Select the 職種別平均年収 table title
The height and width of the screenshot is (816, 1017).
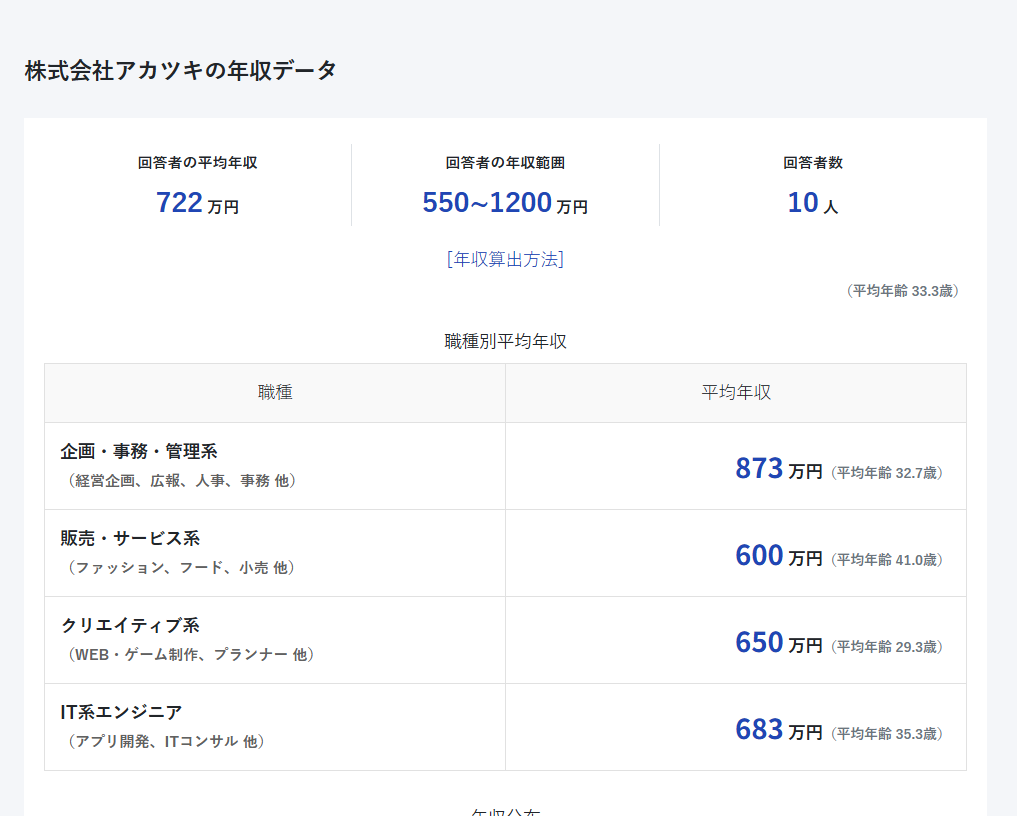coord(505,341)
